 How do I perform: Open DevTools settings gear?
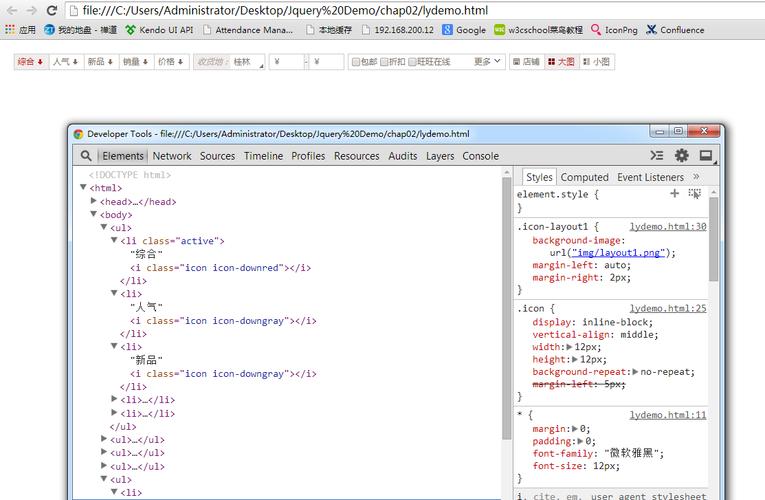pos(682,155)
